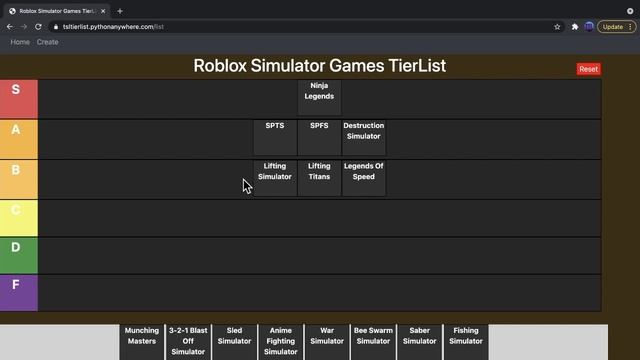Pick the Bee Swarm Simulator card
Screen dimensions: 640x360
[373, 342]
